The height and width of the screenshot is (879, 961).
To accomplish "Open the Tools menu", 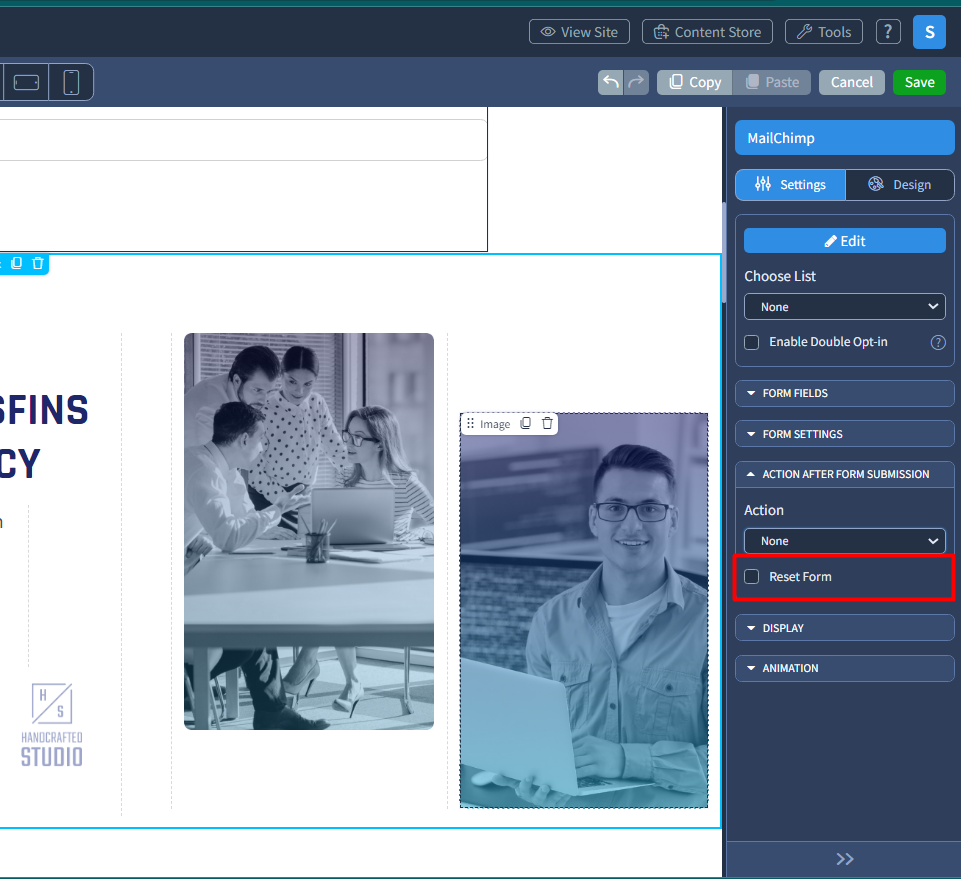I will [824, 32].
